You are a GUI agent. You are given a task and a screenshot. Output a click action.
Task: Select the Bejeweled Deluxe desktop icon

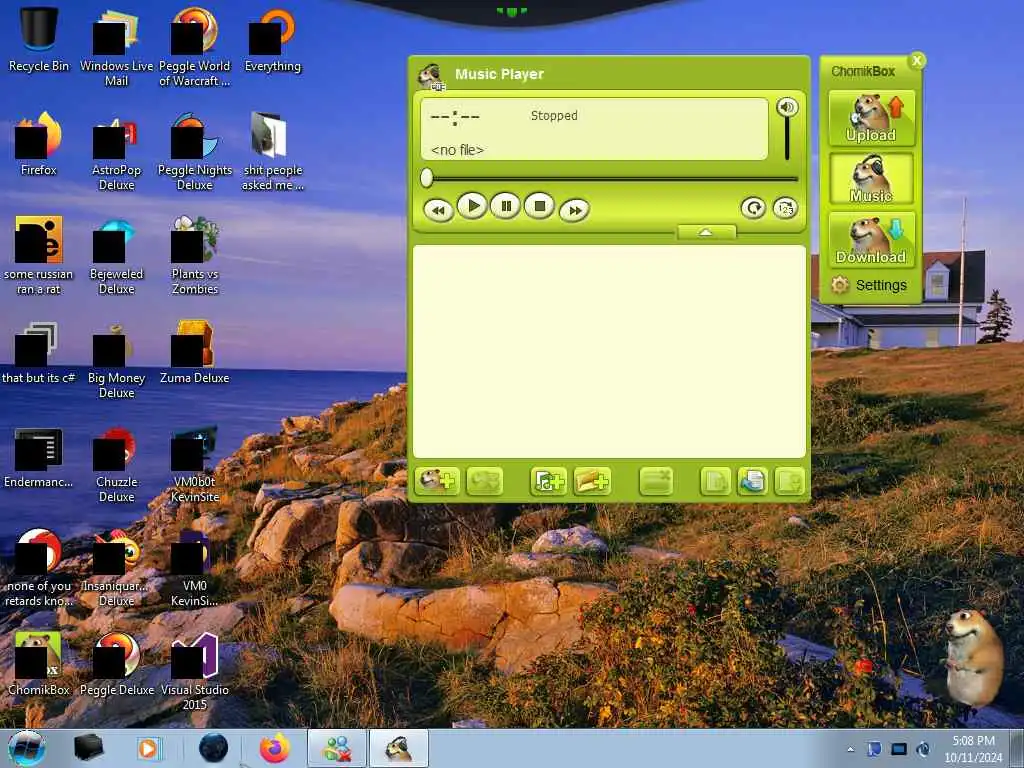(x=116, y=255)
